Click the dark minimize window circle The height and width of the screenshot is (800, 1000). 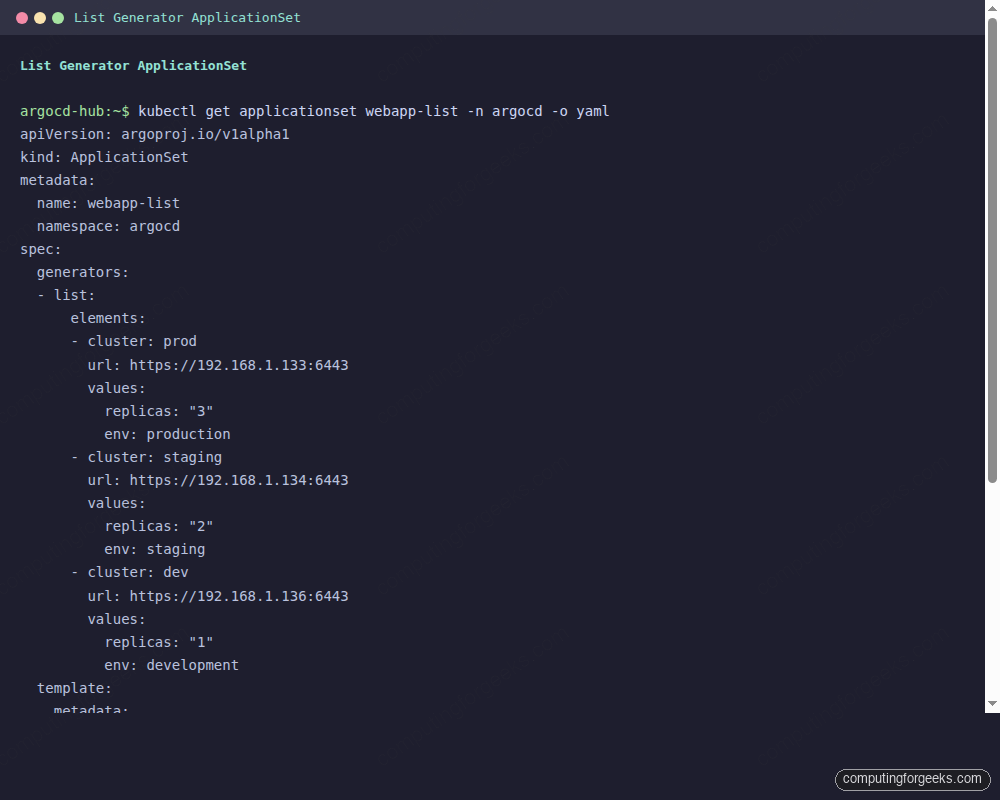click(39, 17)
